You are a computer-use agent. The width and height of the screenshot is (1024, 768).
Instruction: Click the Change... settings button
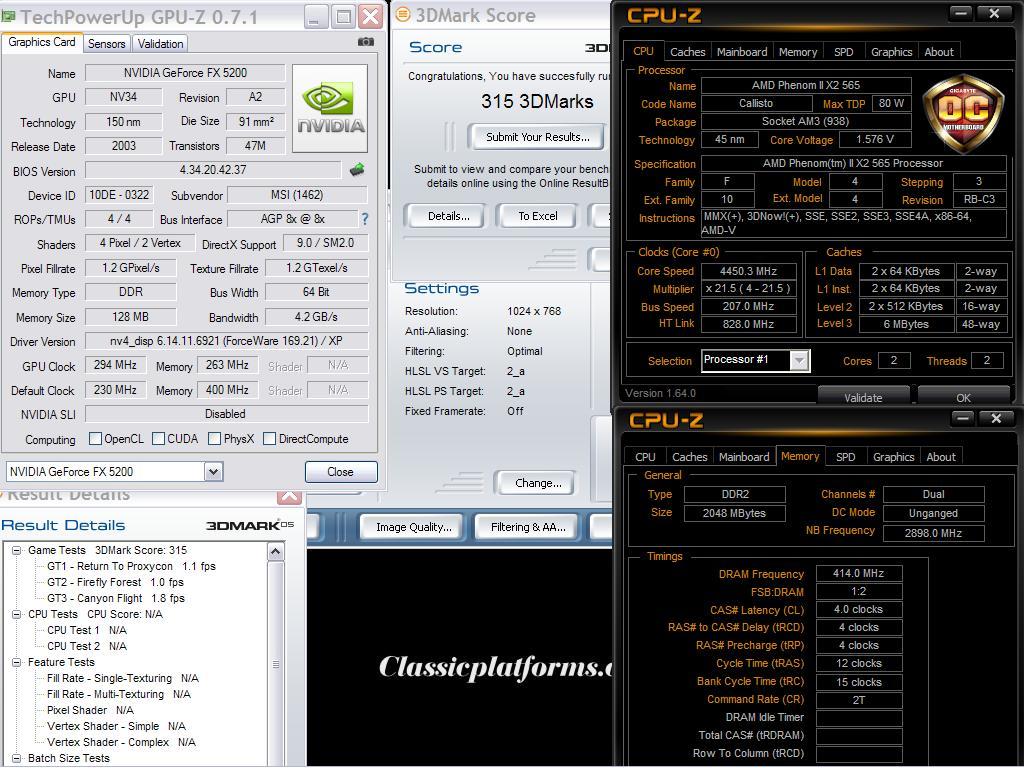click(537, 483)
